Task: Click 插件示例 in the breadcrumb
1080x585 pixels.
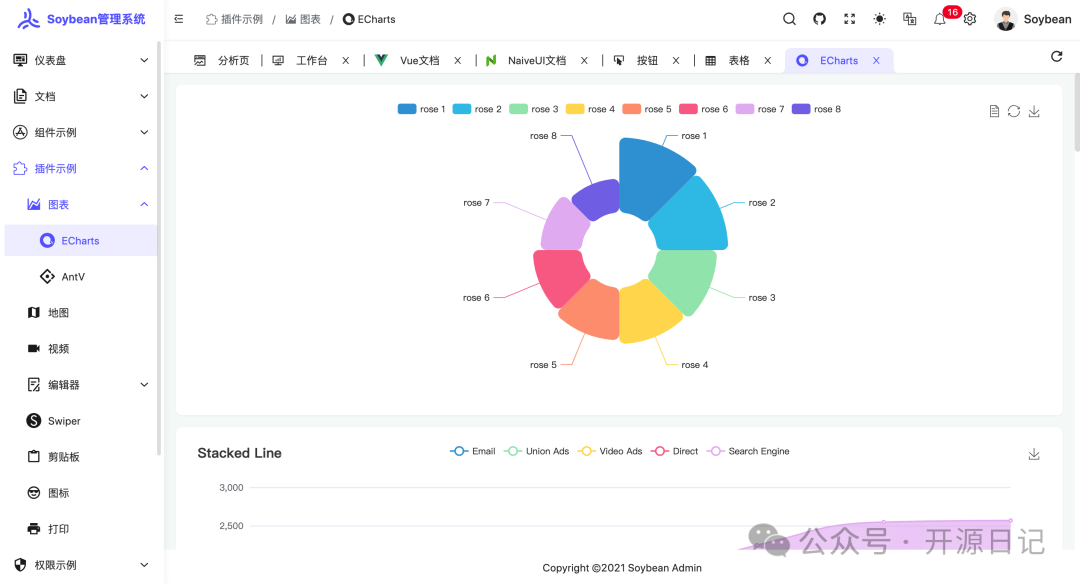Action: tap(234, 19)
